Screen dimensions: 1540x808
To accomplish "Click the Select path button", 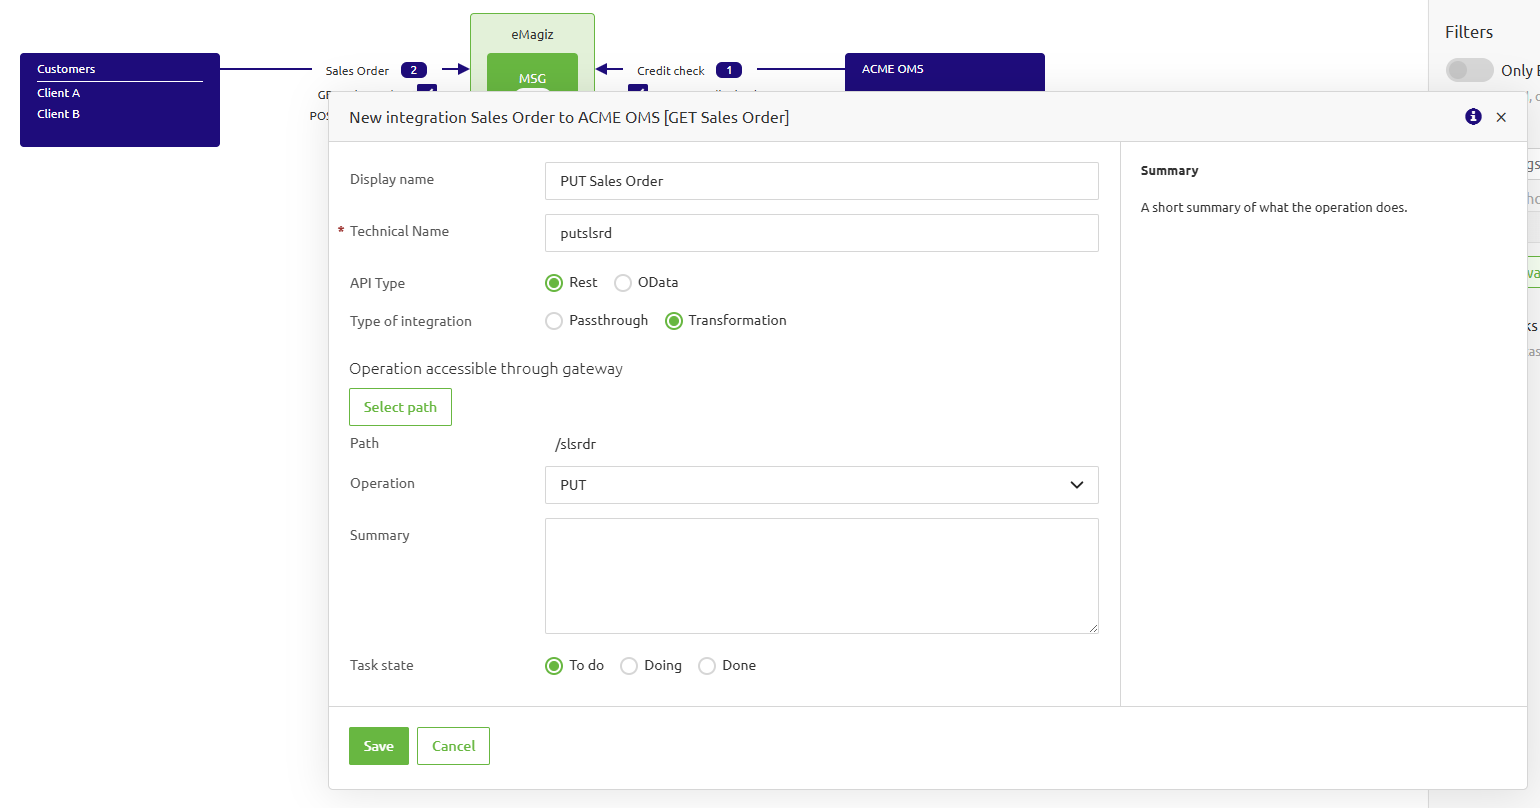I will tap(400, 407).
